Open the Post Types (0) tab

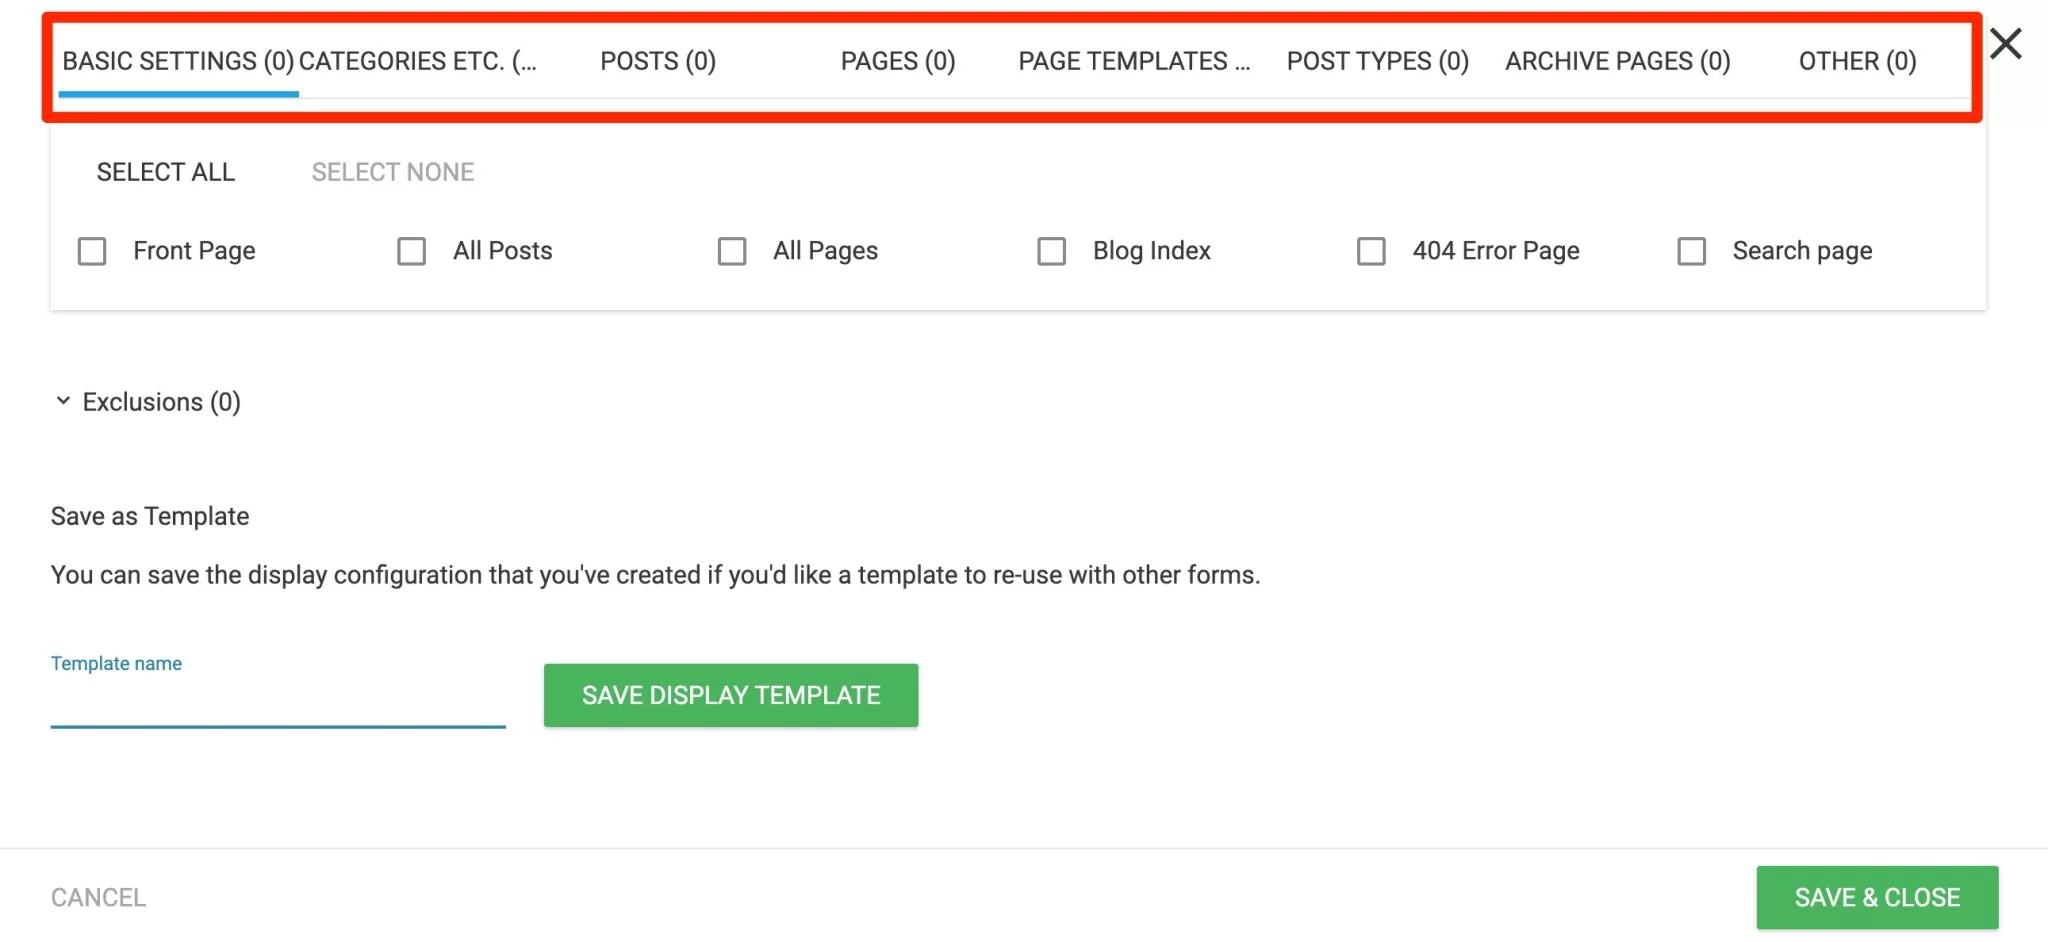click(x=1378, y=61)
